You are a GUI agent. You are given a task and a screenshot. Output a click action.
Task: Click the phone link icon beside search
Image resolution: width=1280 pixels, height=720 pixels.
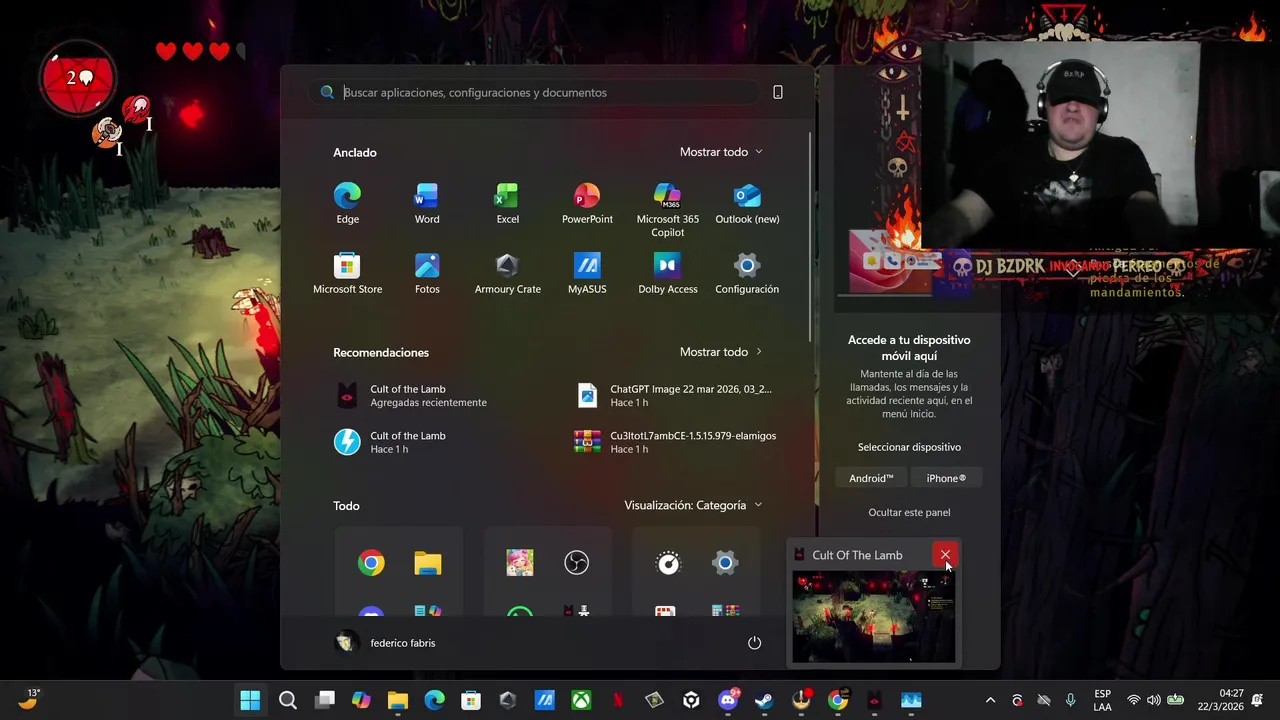click(x=778, y=92)
